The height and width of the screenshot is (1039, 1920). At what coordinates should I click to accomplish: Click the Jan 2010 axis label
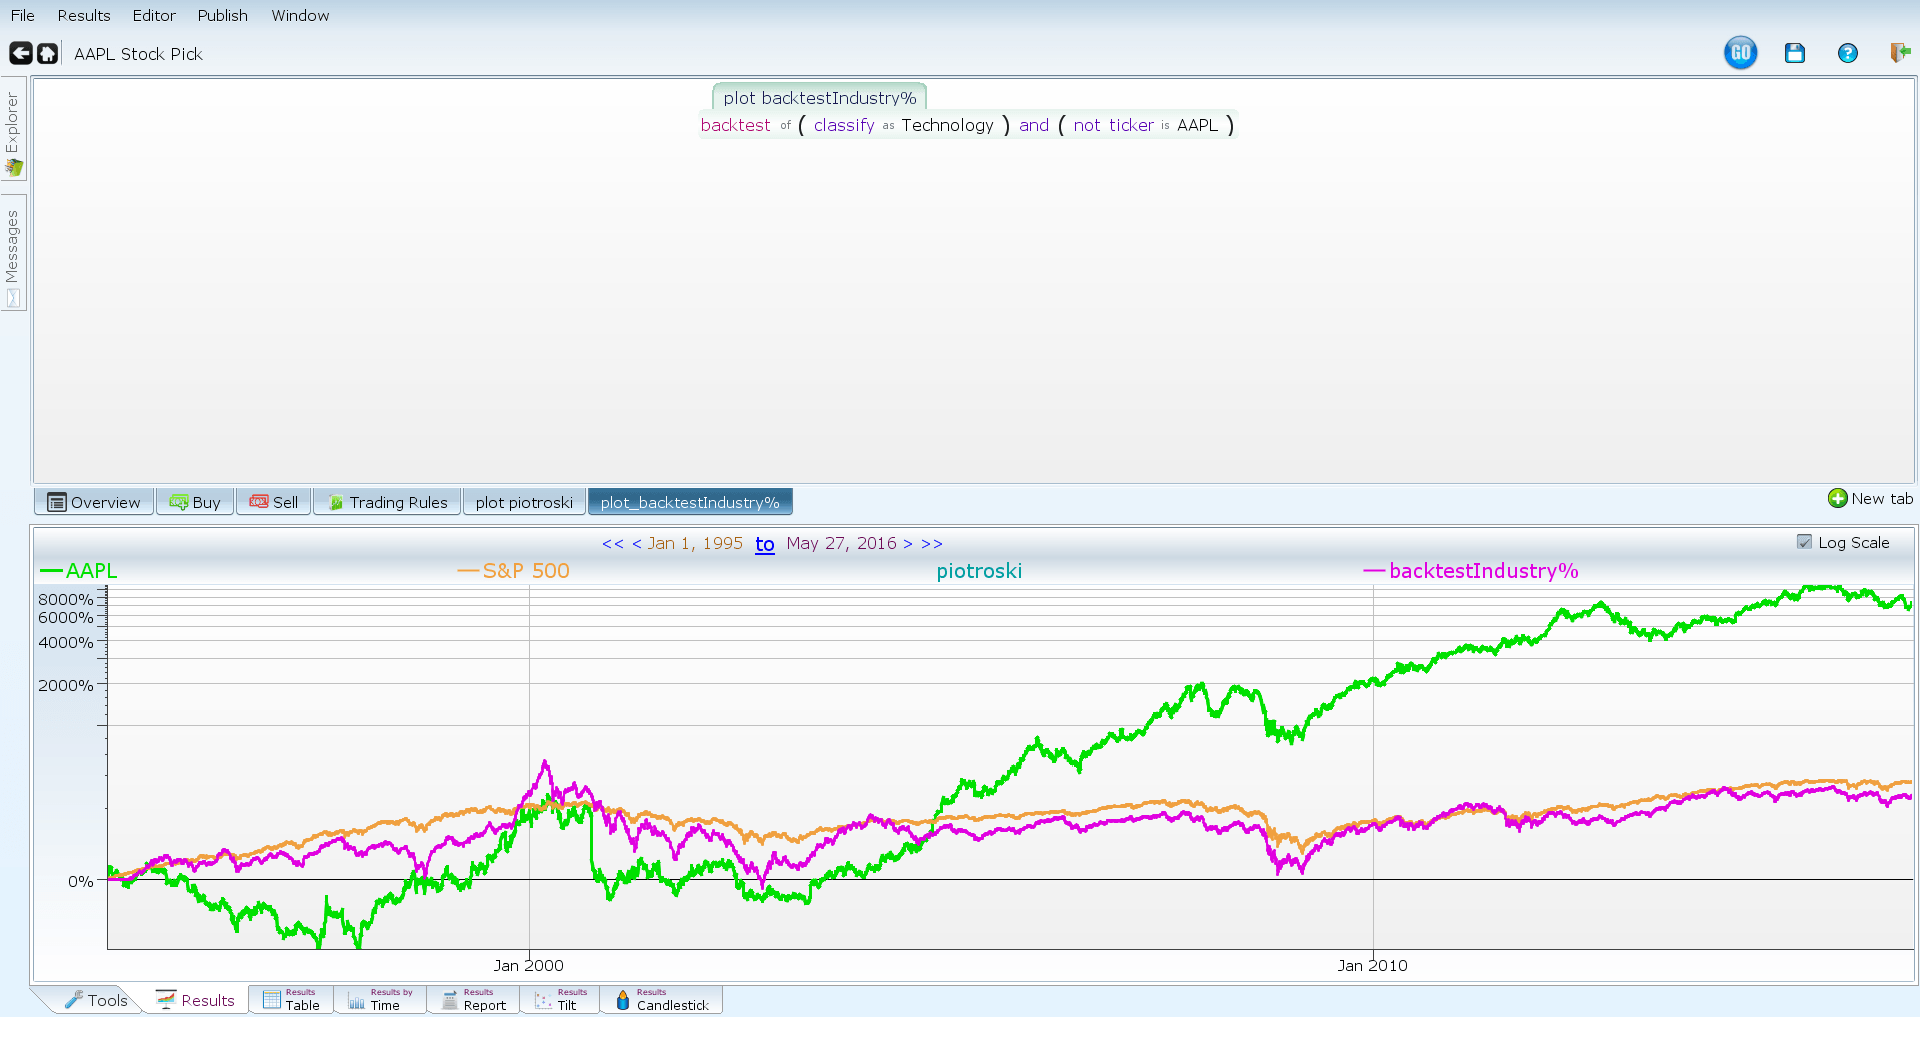coord(1372,965)
